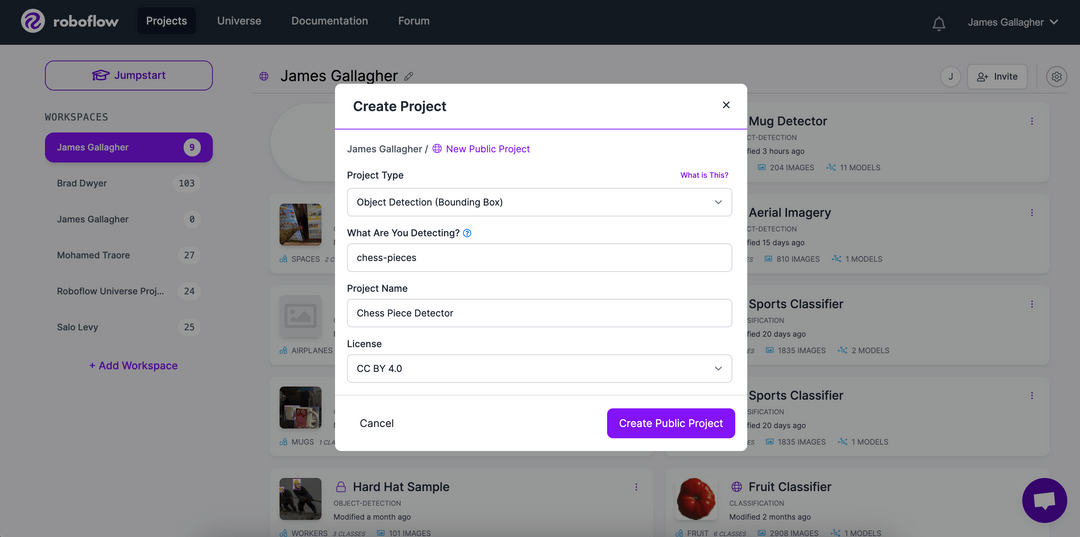Open the three-dot menu for Mug Detector
This screenshot has width=1080, height=537.
coord(1032,121)
